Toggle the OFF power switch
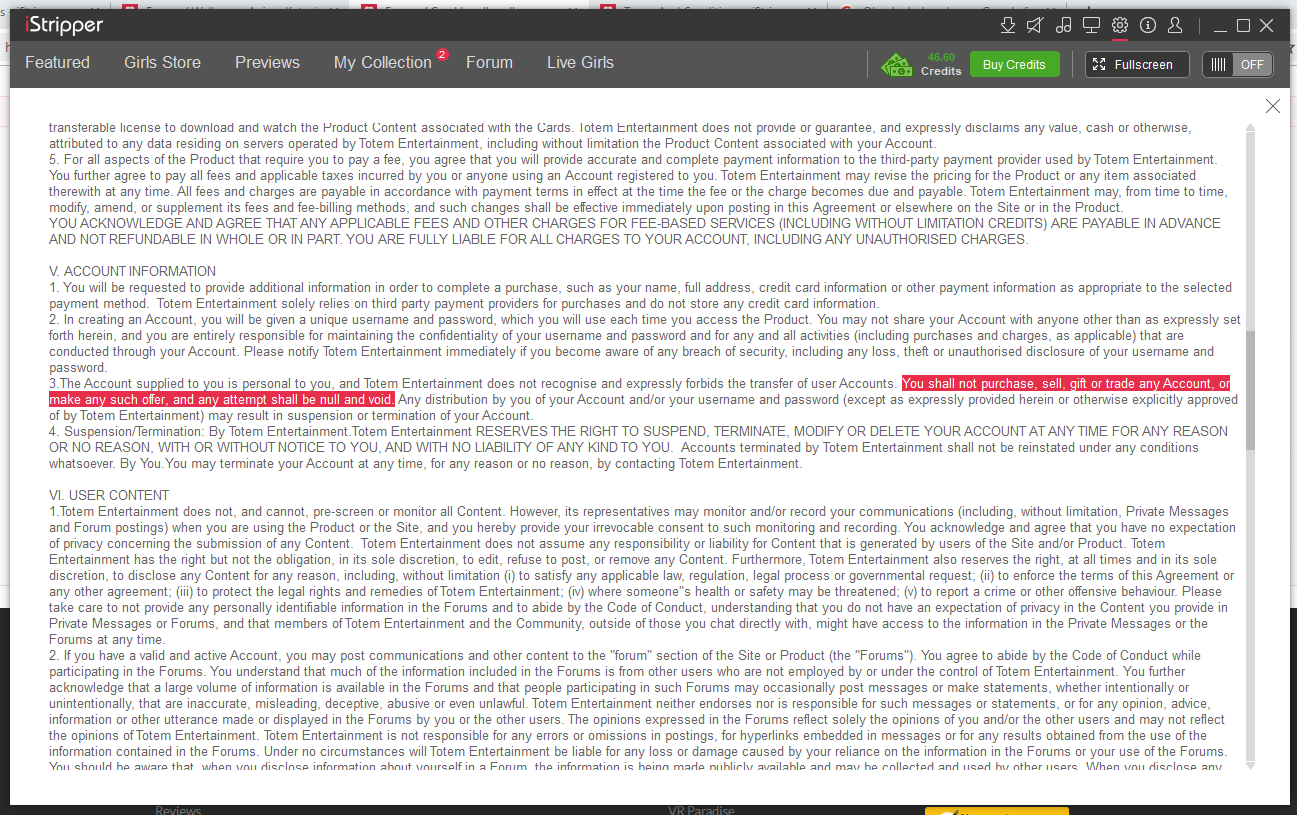Viewport: 1297px width, 815px height. [1237, 65]
